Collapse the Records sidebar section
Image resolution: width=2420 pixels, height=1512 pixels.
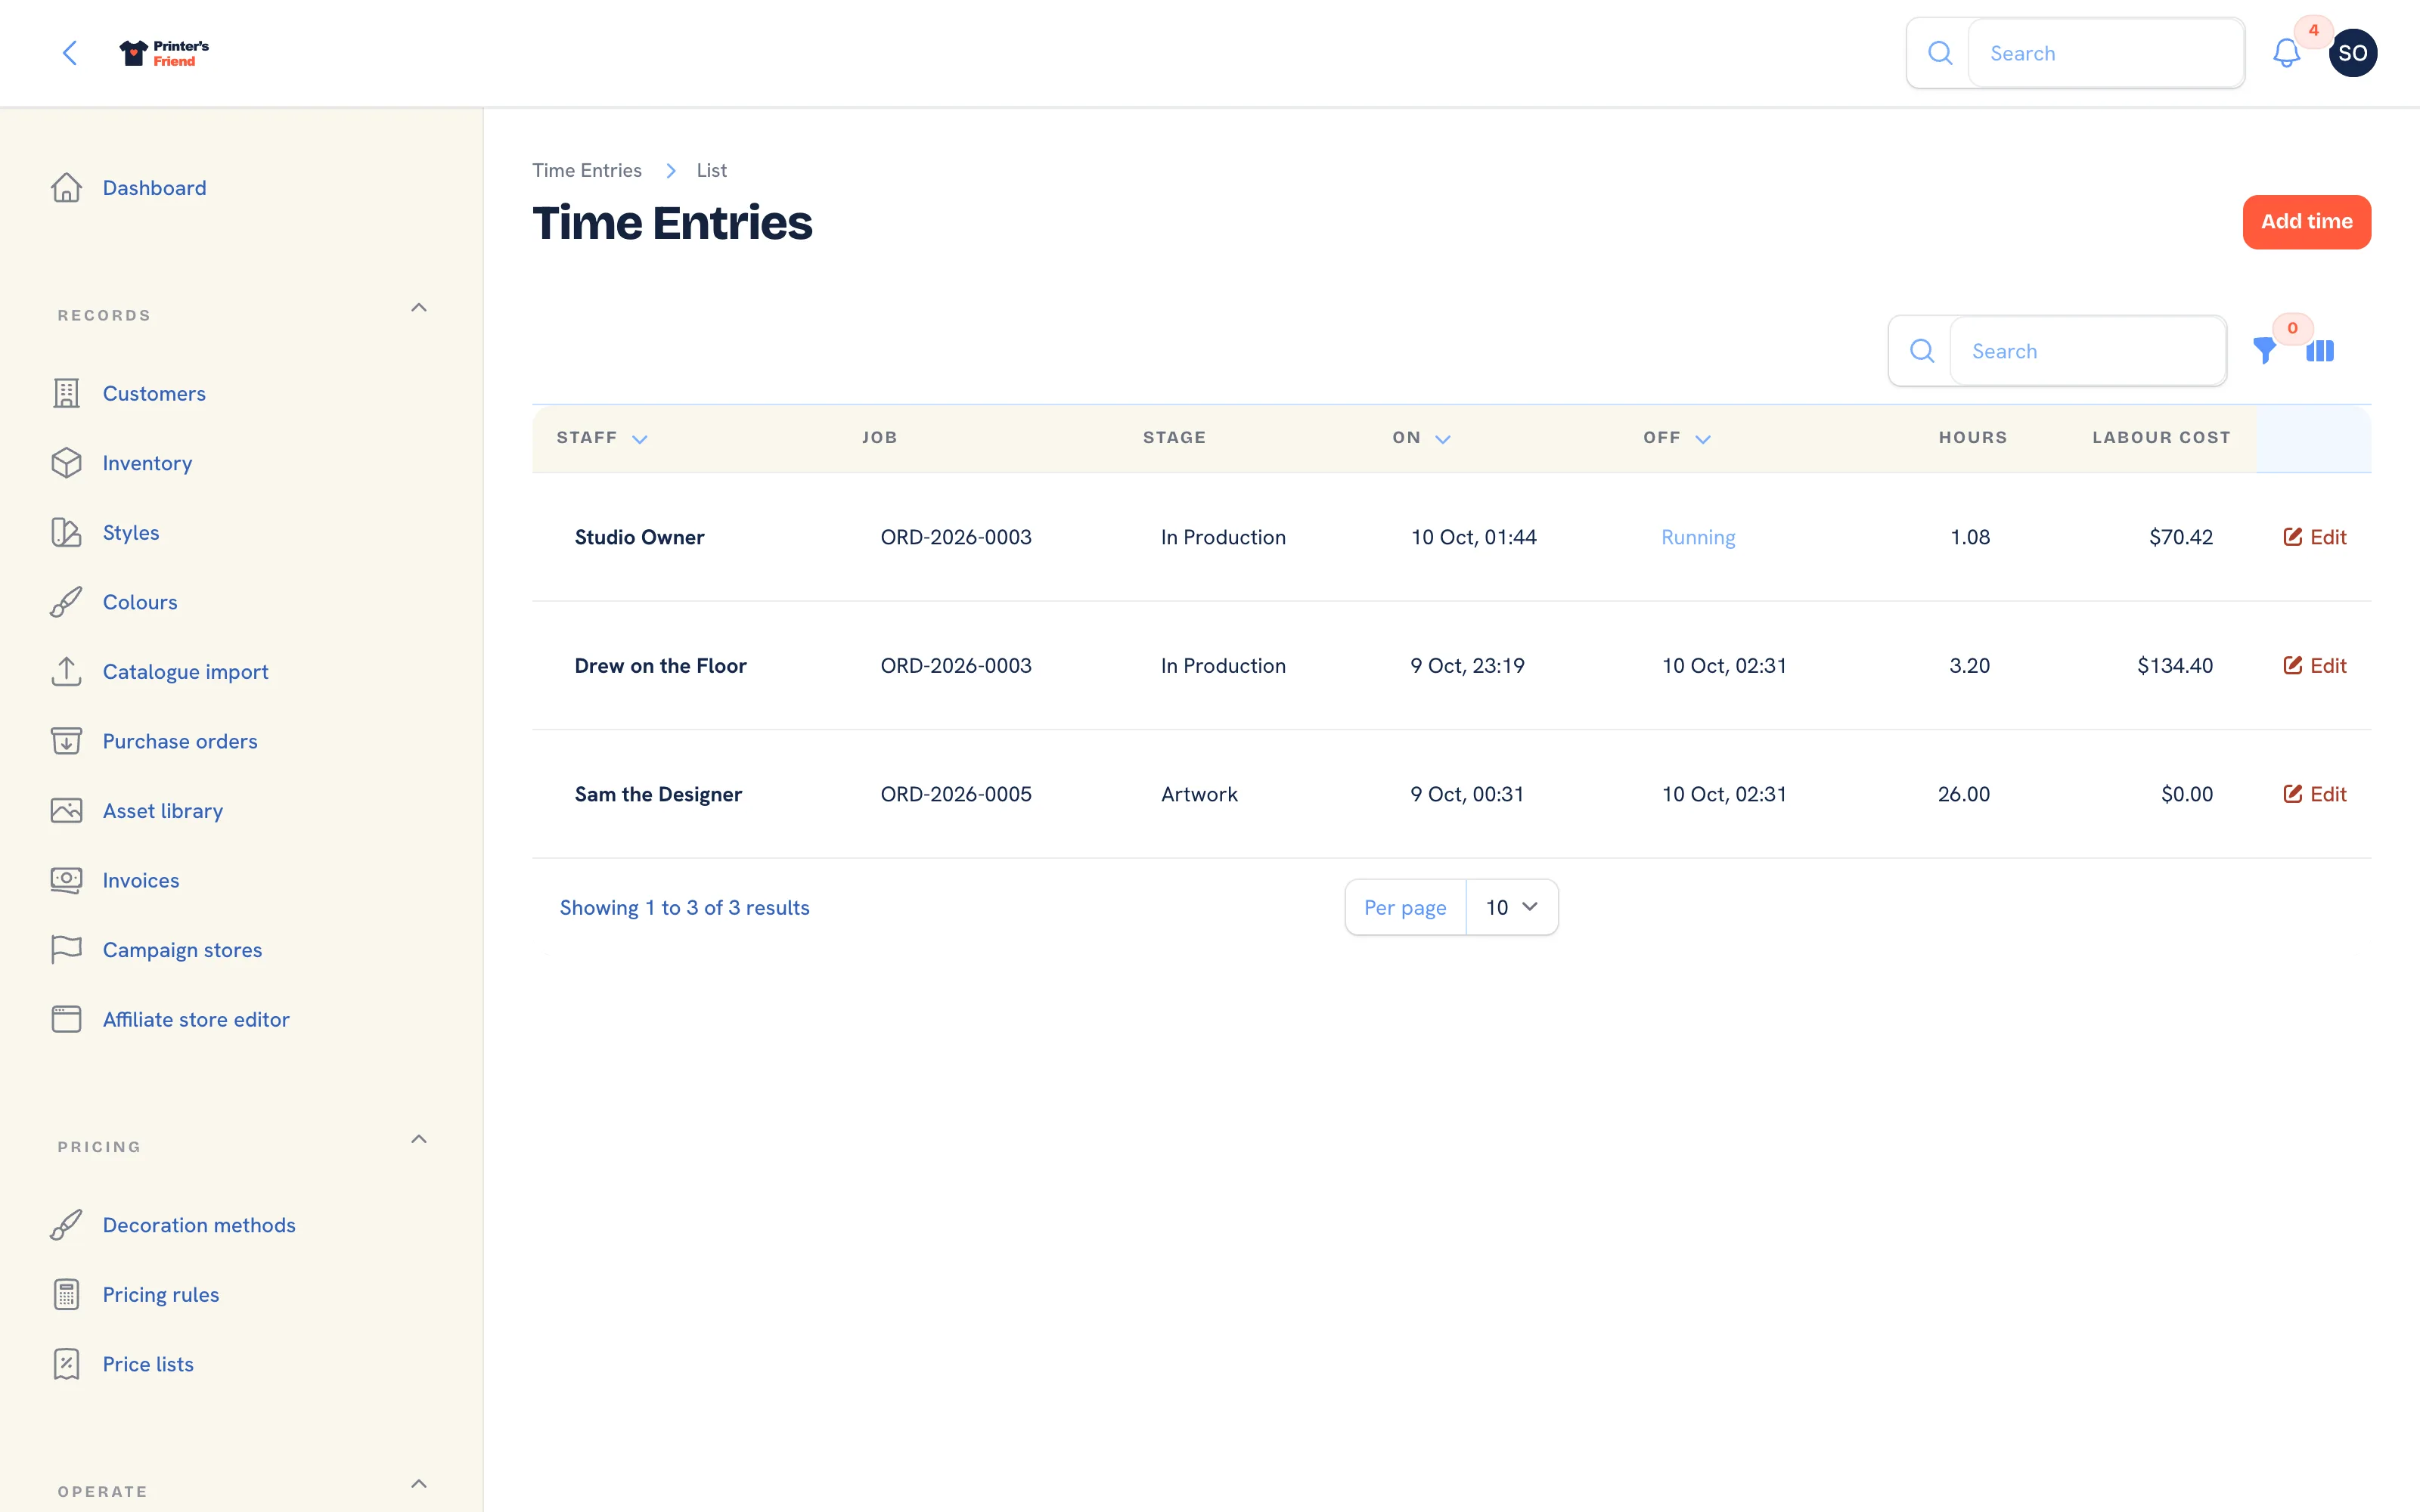pyautogui.click(x=419, y=308)
